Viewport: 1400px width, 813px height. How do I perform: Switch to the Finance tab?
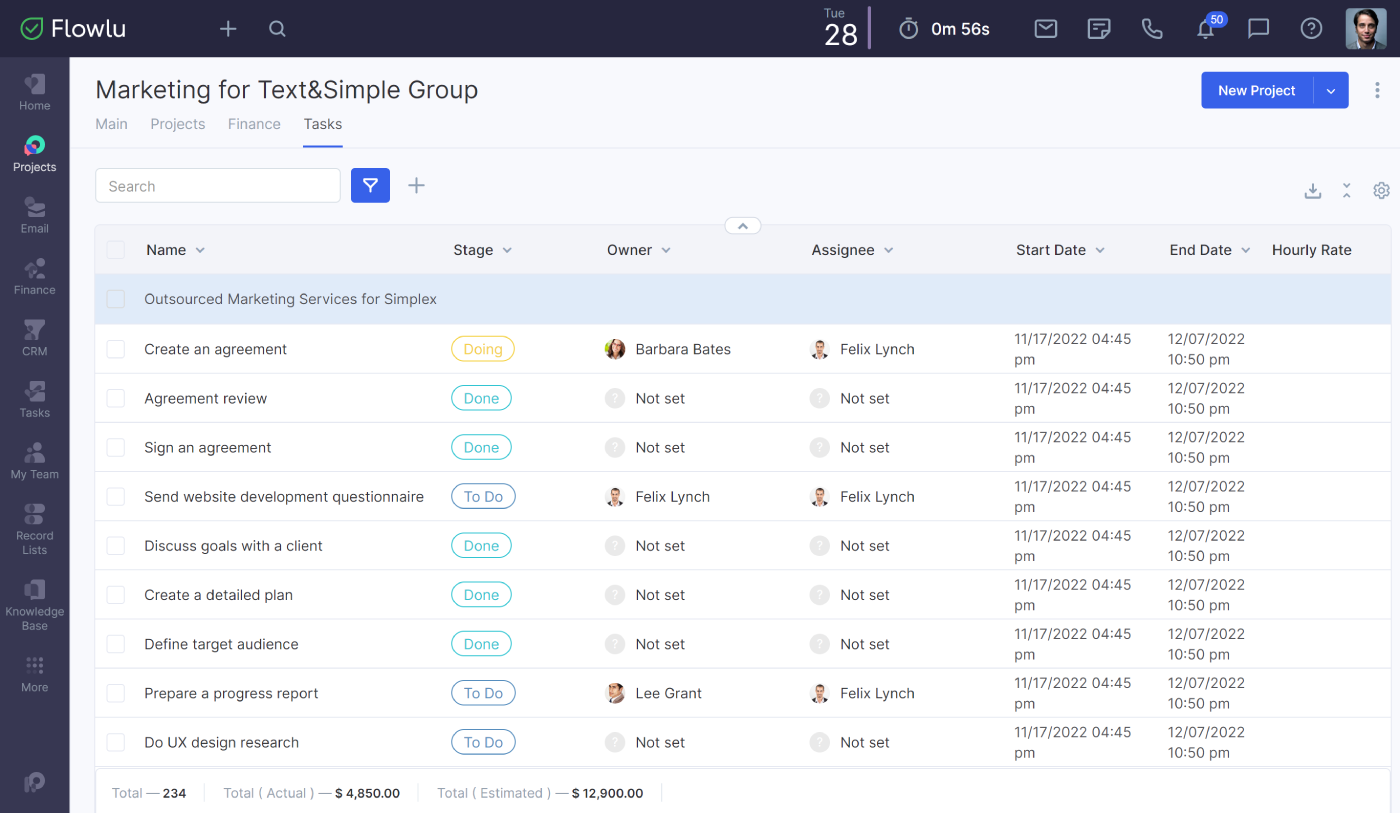[x=254, y=124]
